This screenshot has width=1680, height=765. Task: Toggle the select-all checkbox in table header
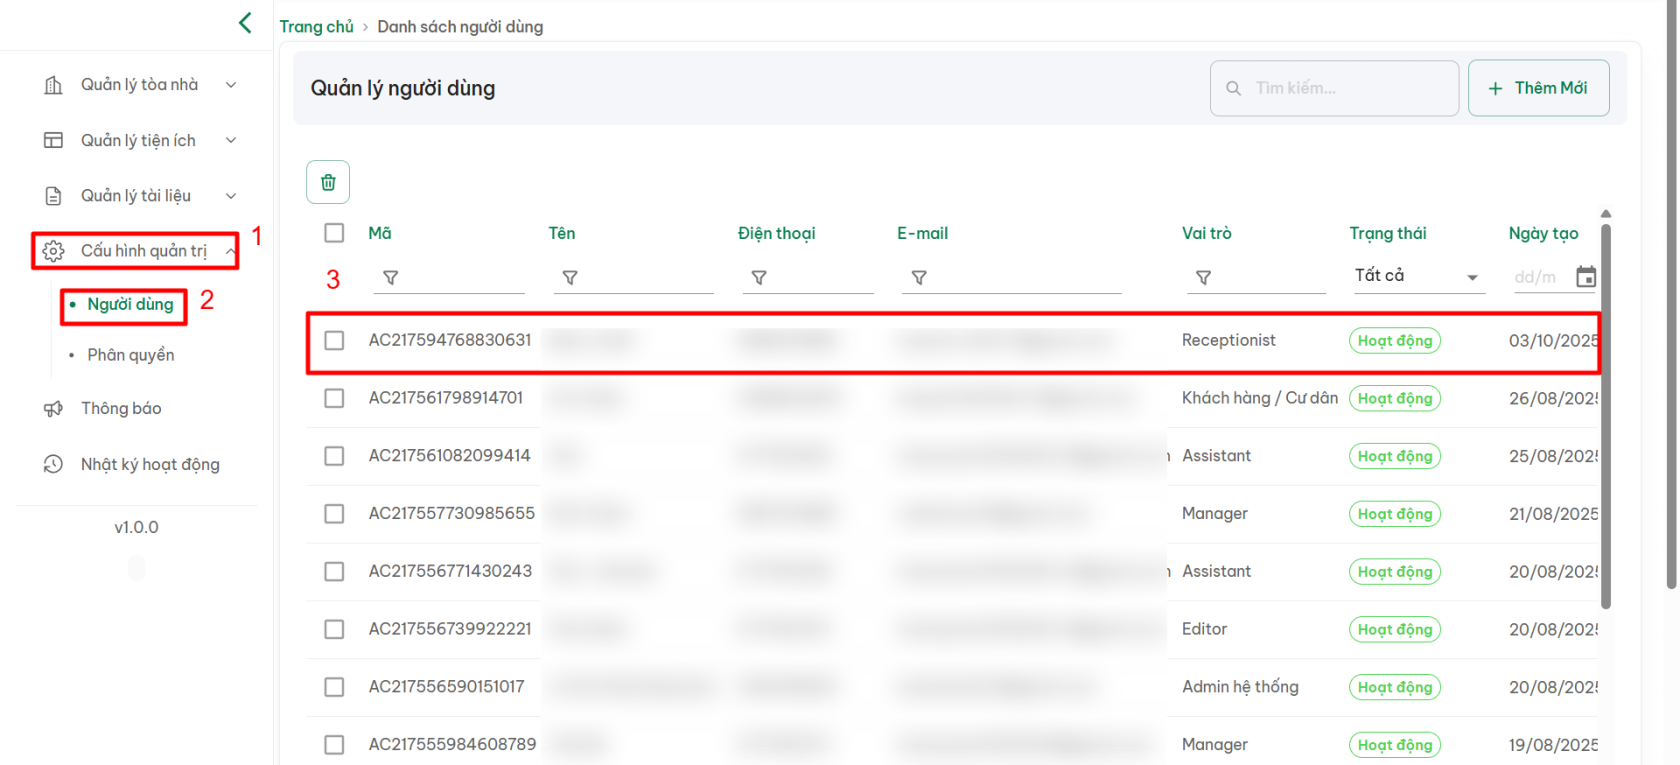[x=334, y=233]
